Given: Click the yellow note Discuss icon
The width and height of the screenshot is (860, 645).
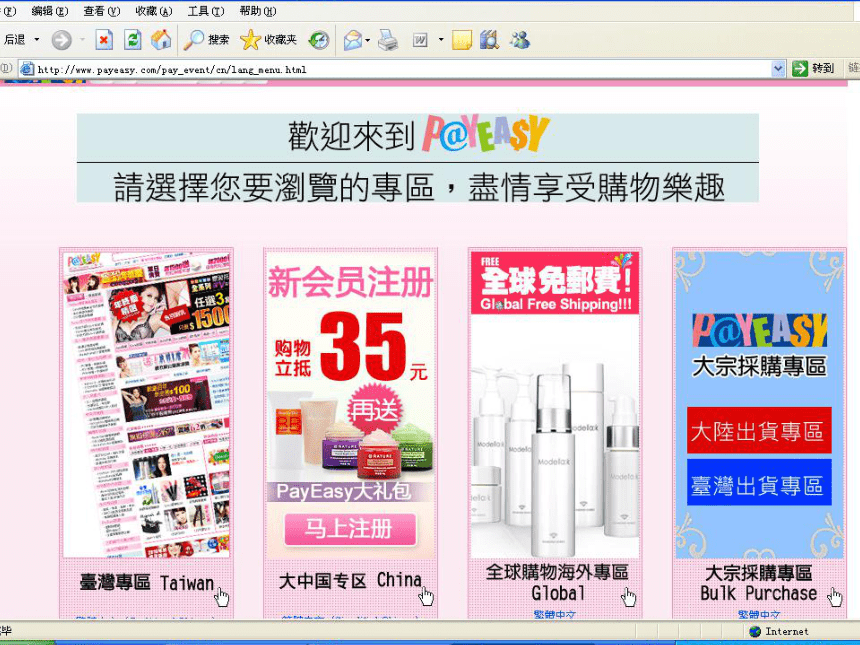Looking at the screenshot, I should (462, 40).
